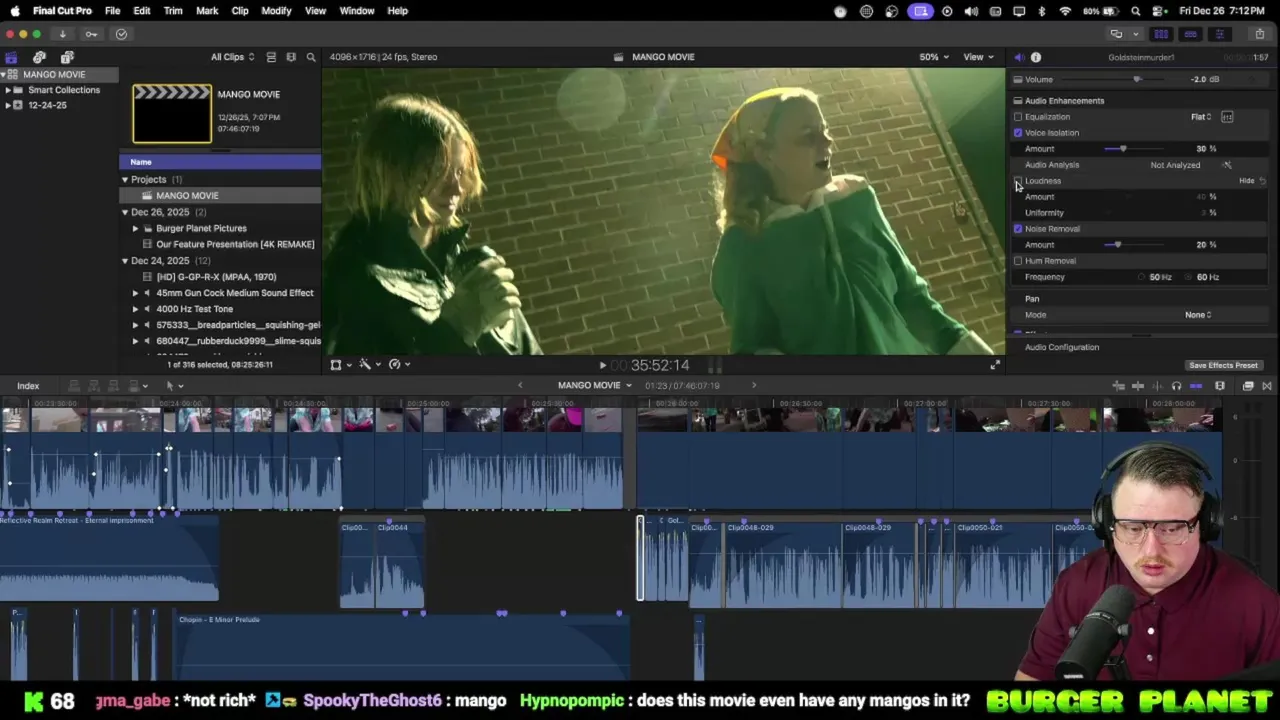
Task: Collapse the Dec 26, 2025 group
Action: tap(125, 212)
